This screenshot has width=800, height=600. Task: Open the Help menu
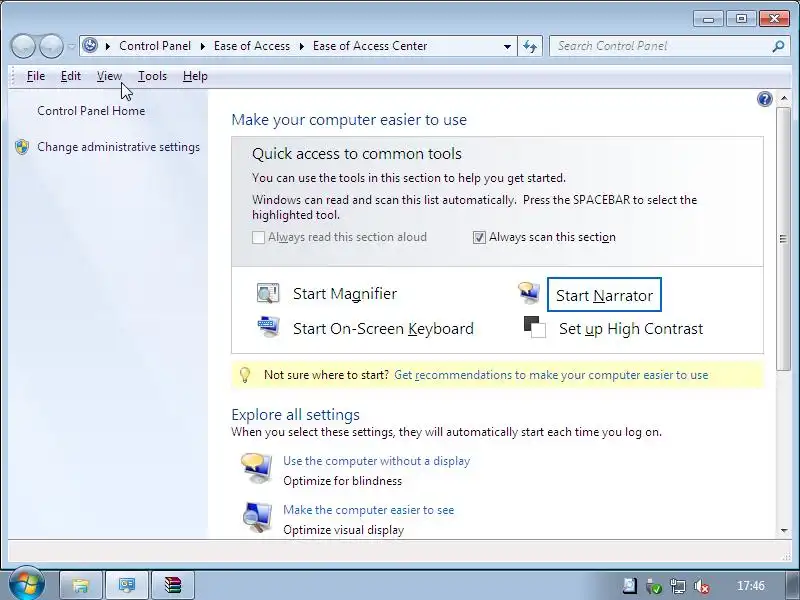pyautogui.click(x=195, y=76)
